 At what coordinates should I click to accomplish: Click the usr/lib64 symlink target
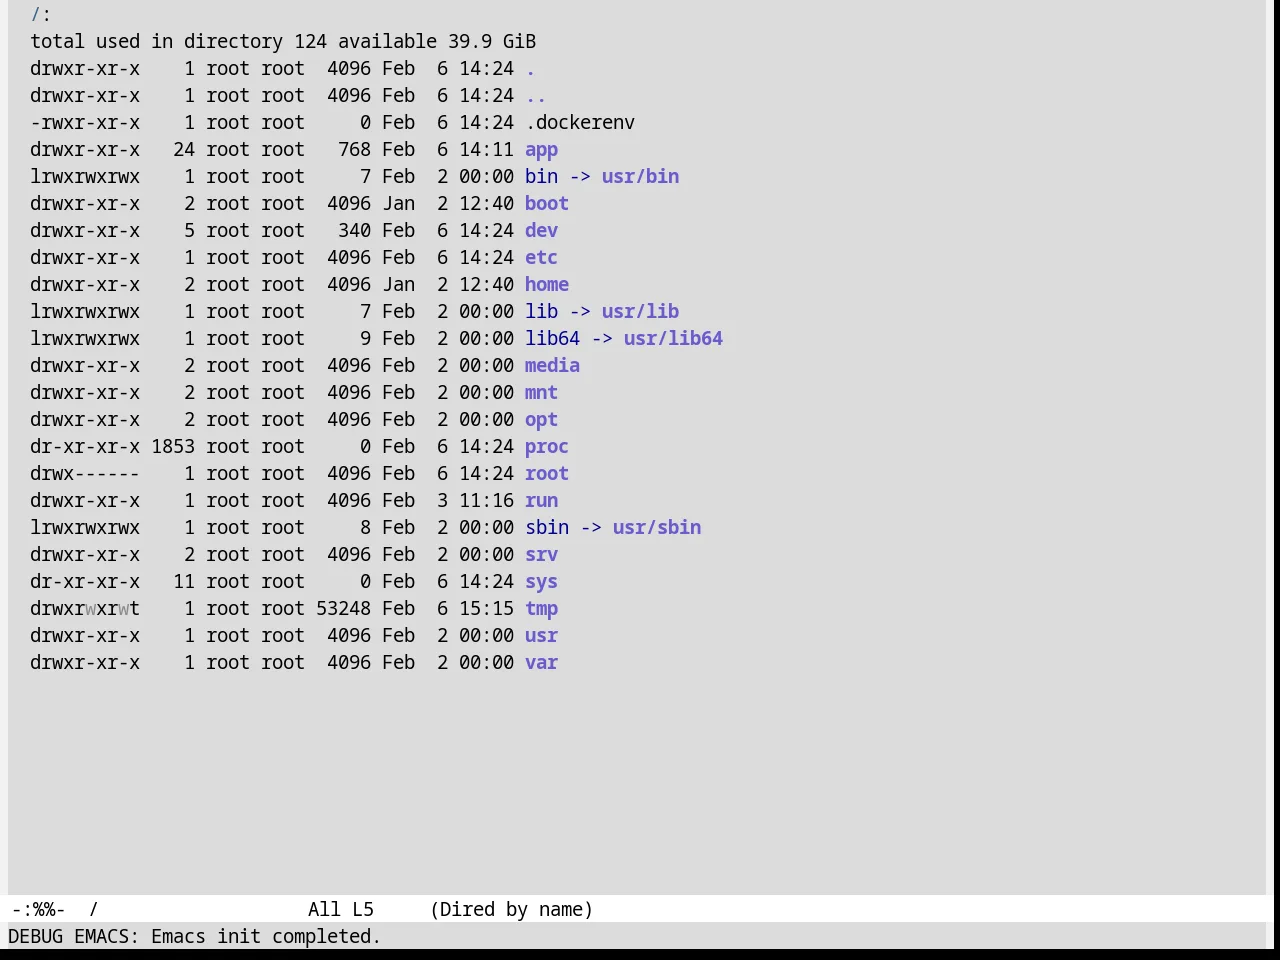click(x=673, y=339)
